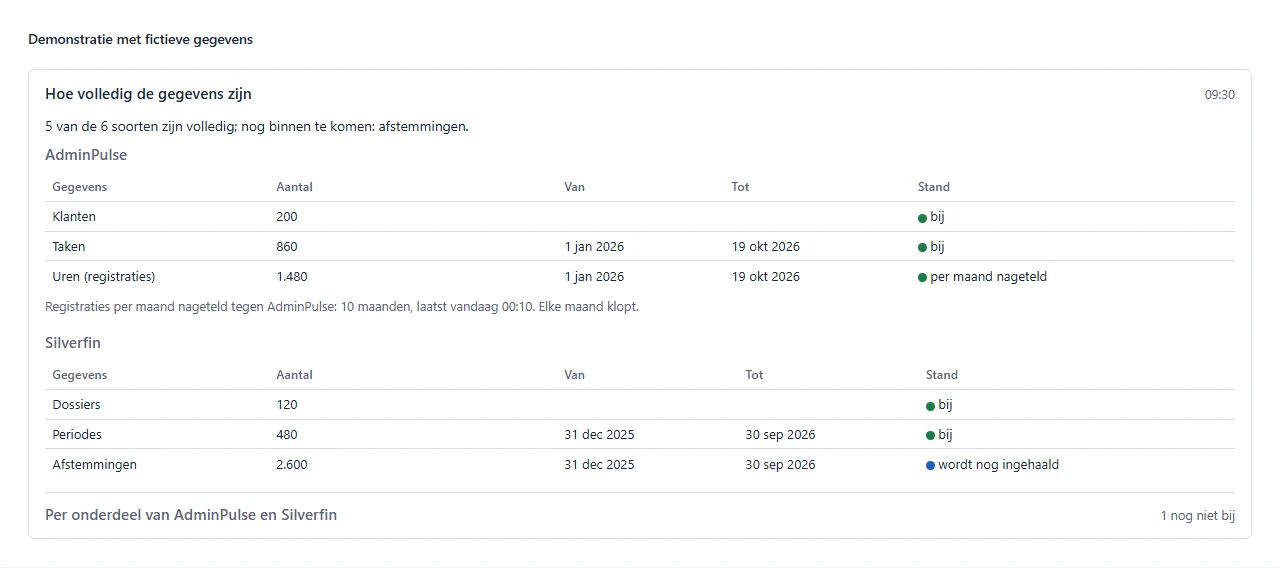Click the Uren count '1.480'
Screen dimensions: 1280x568
pos(292,276)
